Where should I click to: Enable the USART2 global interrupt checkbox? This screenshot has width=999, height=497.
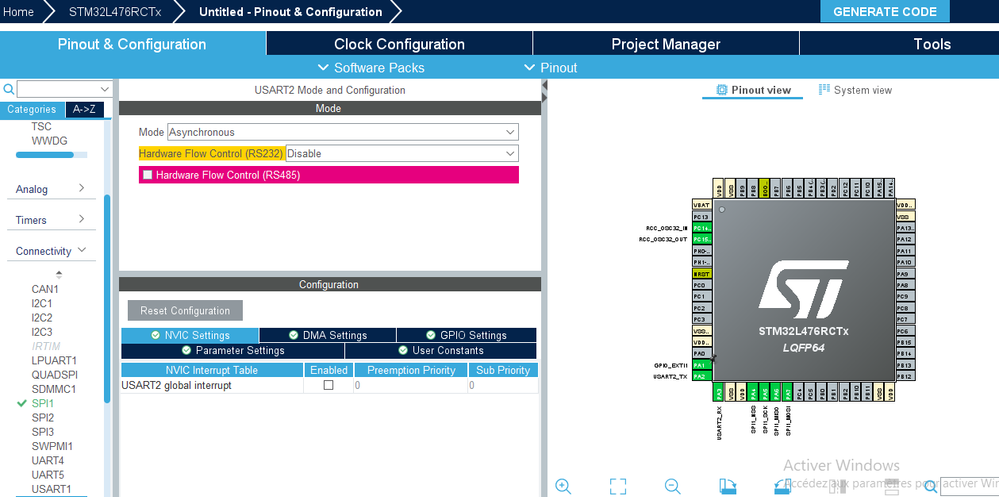tap(329, 385)
